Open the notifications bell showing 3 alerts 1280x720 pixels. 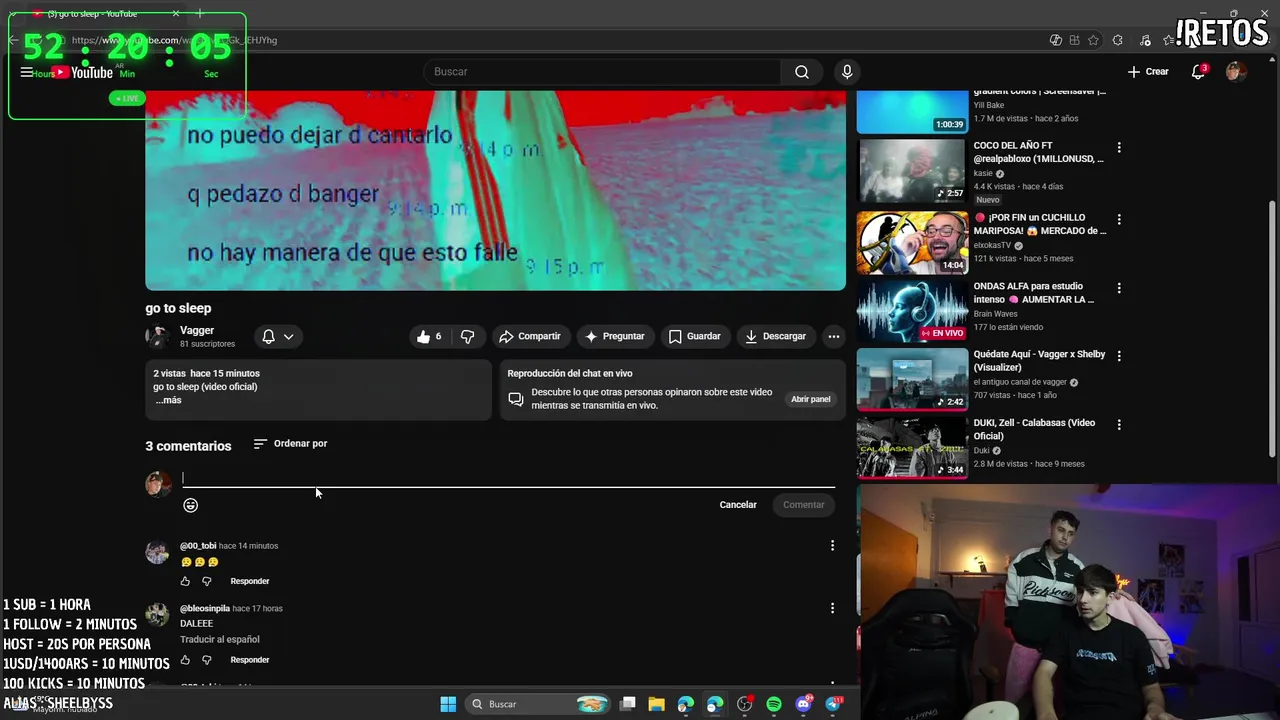[x=1198, y=72]
